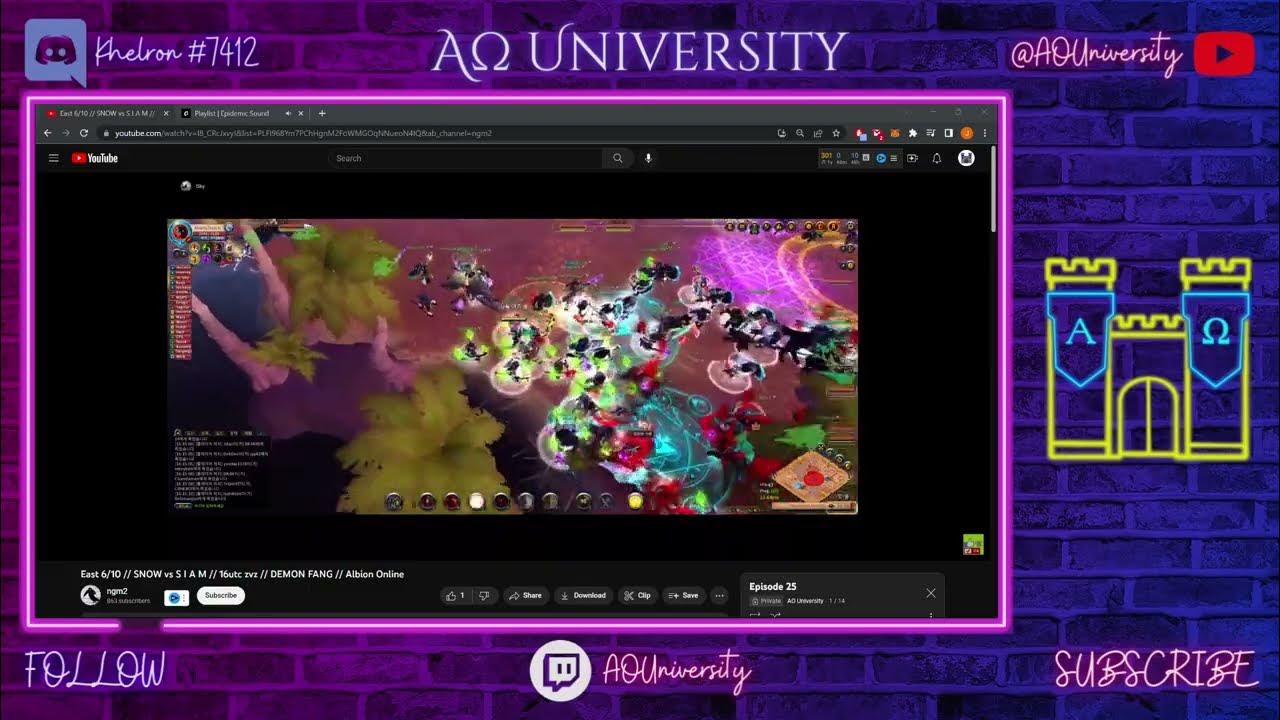1280x720 pixels.
Task: Open the Chrome profile avatar
Action: tap(967, 133)
